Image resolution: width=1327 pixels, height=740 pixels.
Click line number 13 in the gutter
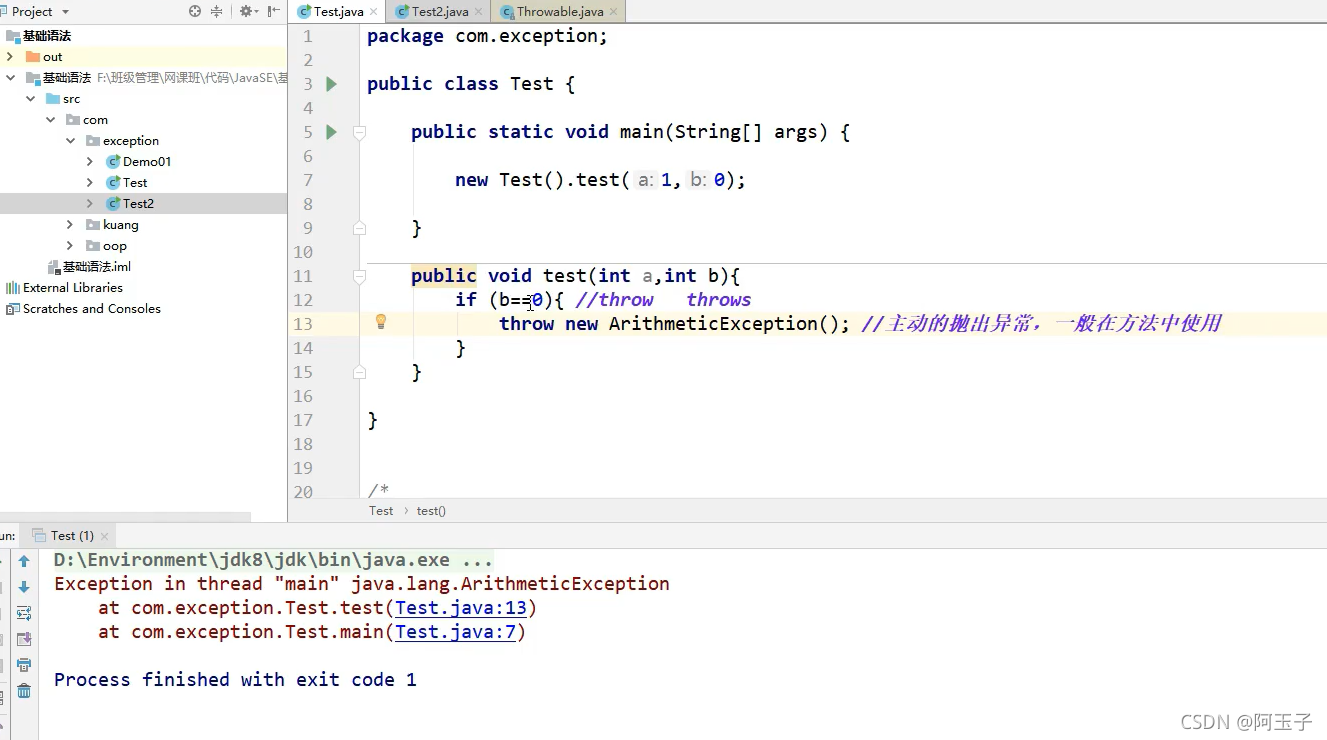click(302, 324)
